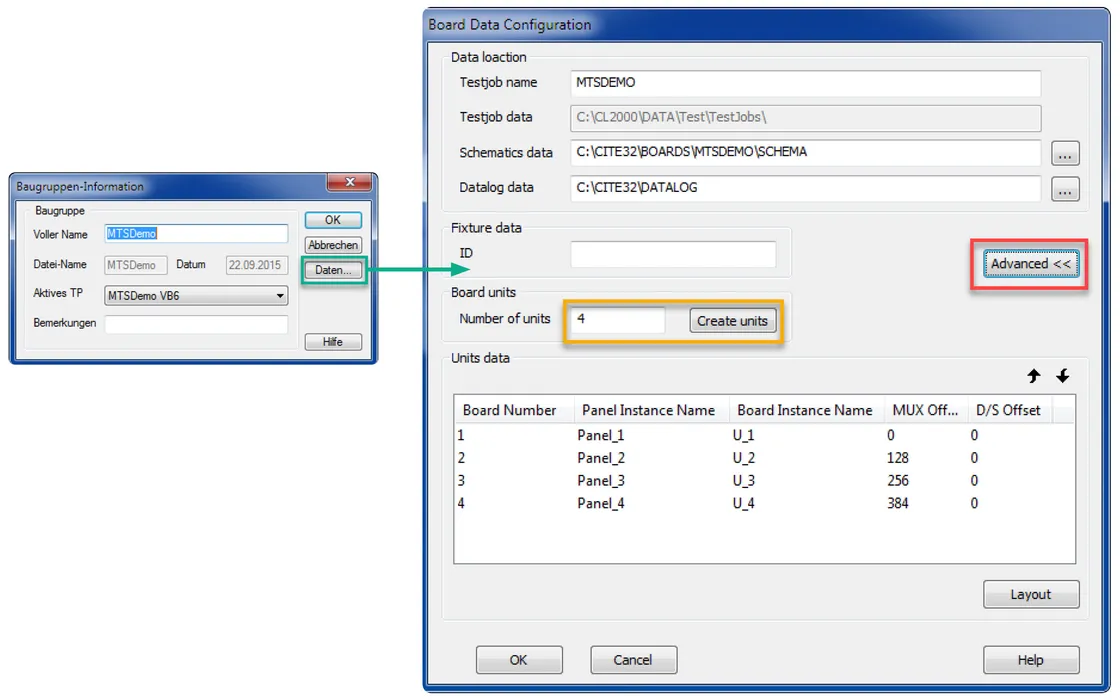Click Abbrechen to cancel the dialog

pos(333,245)
